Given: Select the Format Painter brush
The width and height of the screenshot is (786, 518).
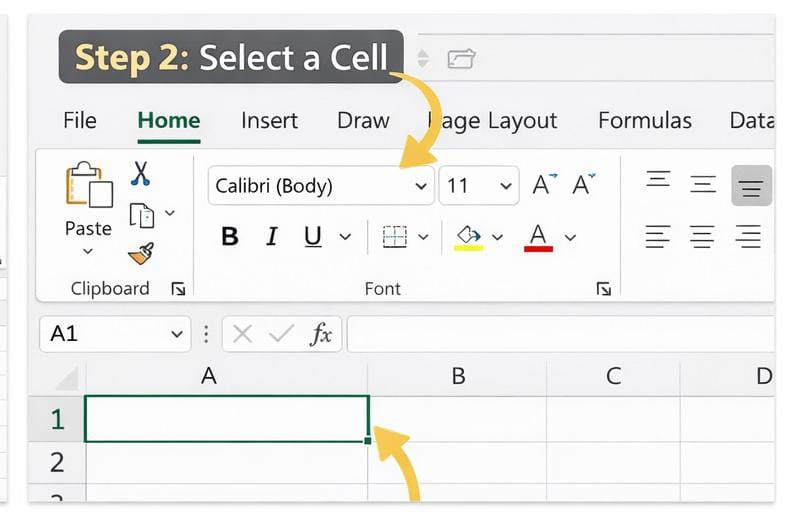Looking at the screenshot, I should (141, 253).
